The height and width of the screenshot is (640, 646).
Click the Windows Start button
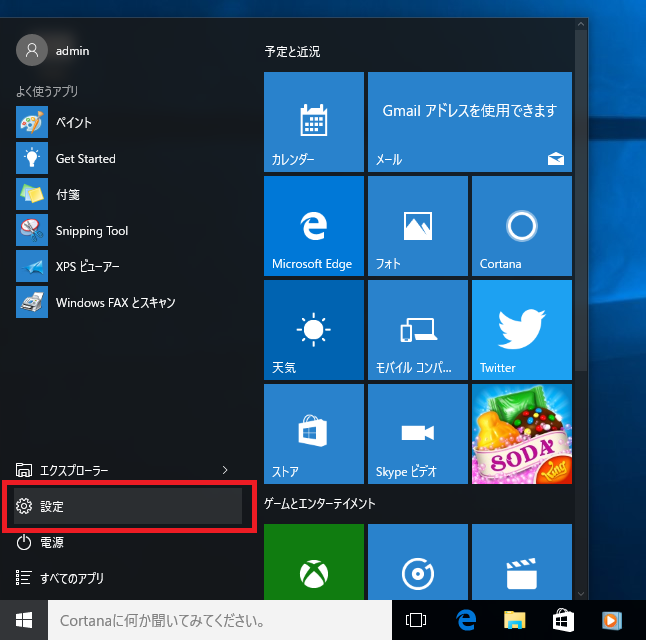tap(24, 621)
